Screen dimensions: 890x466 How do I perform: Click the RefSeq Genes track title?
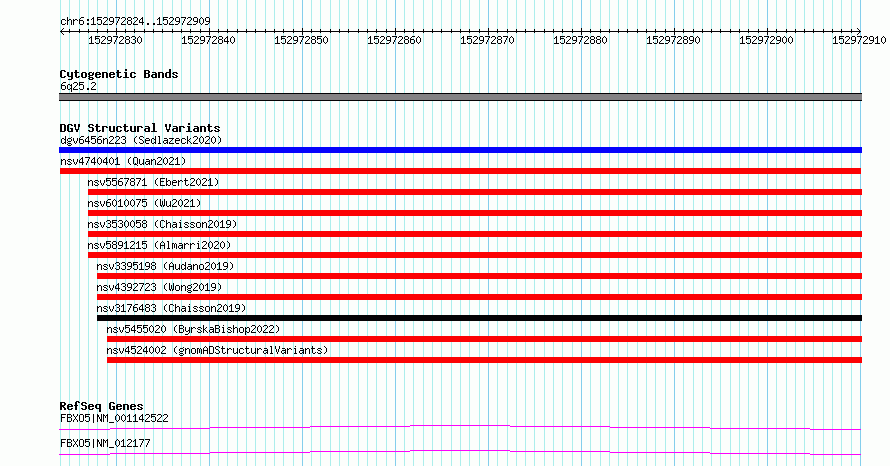click(101, 406)
